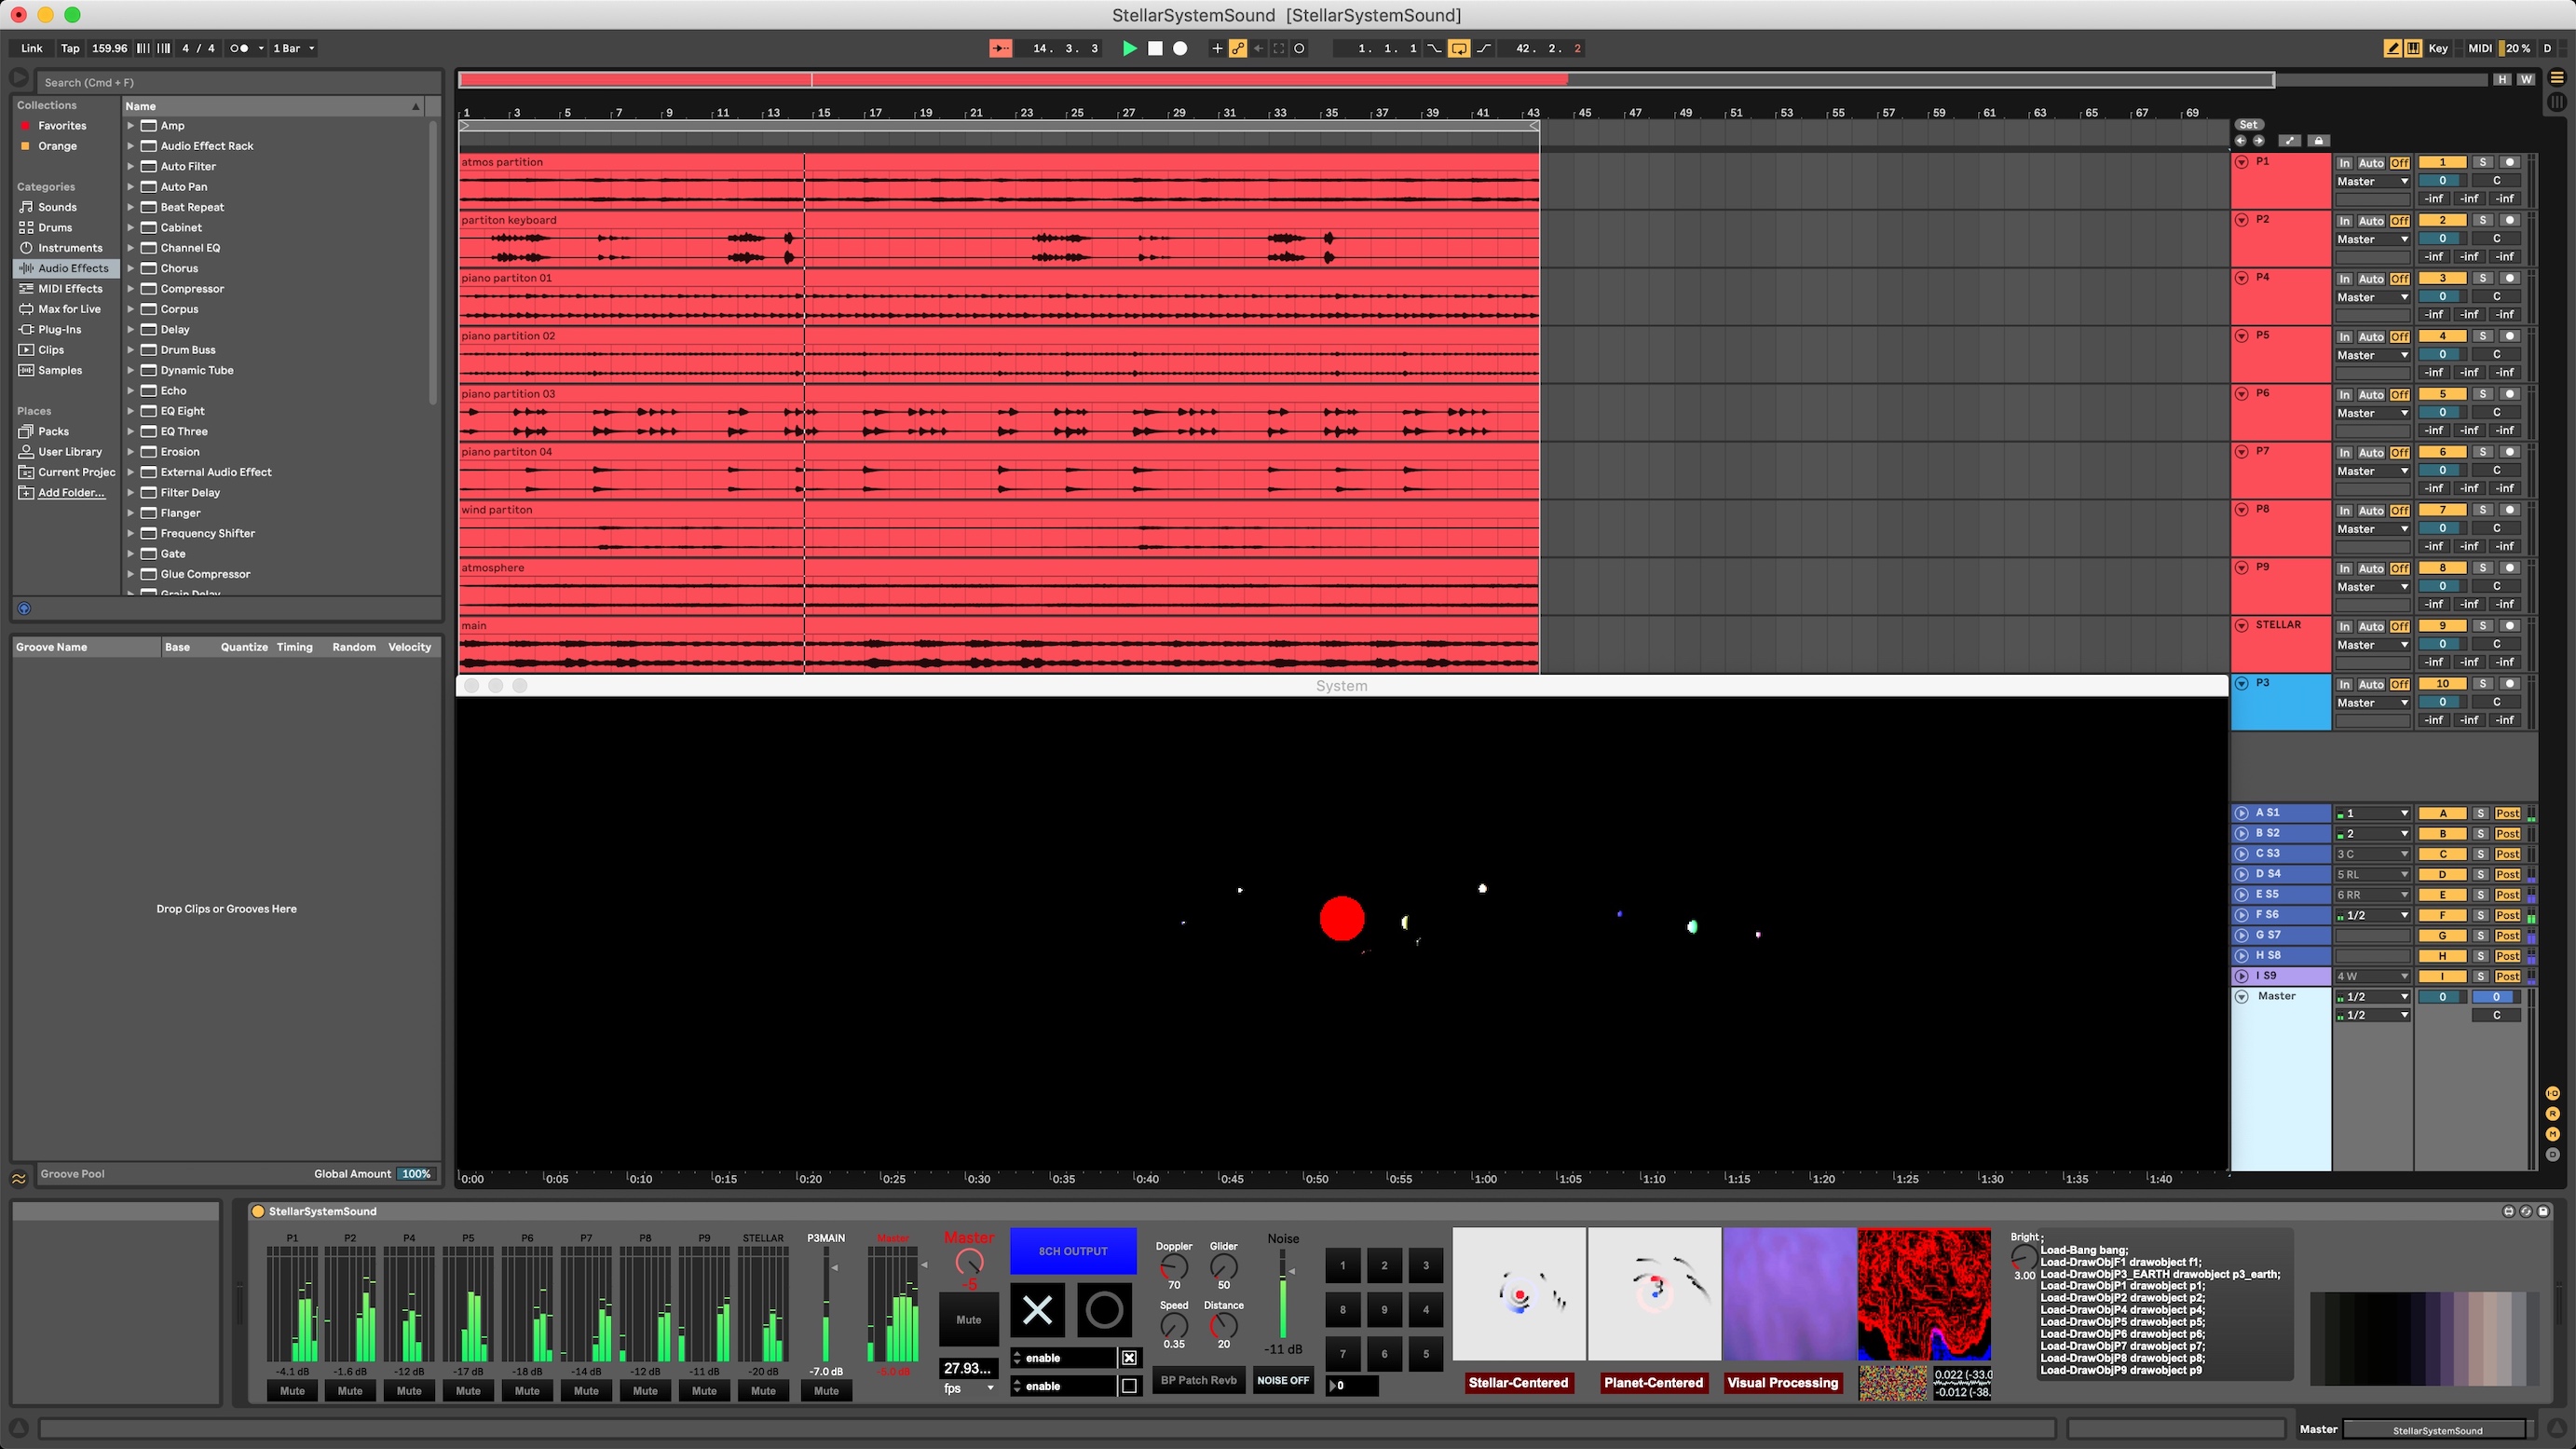
Task: Click the Follow playback arrow button
Action: coord(1000,48)
